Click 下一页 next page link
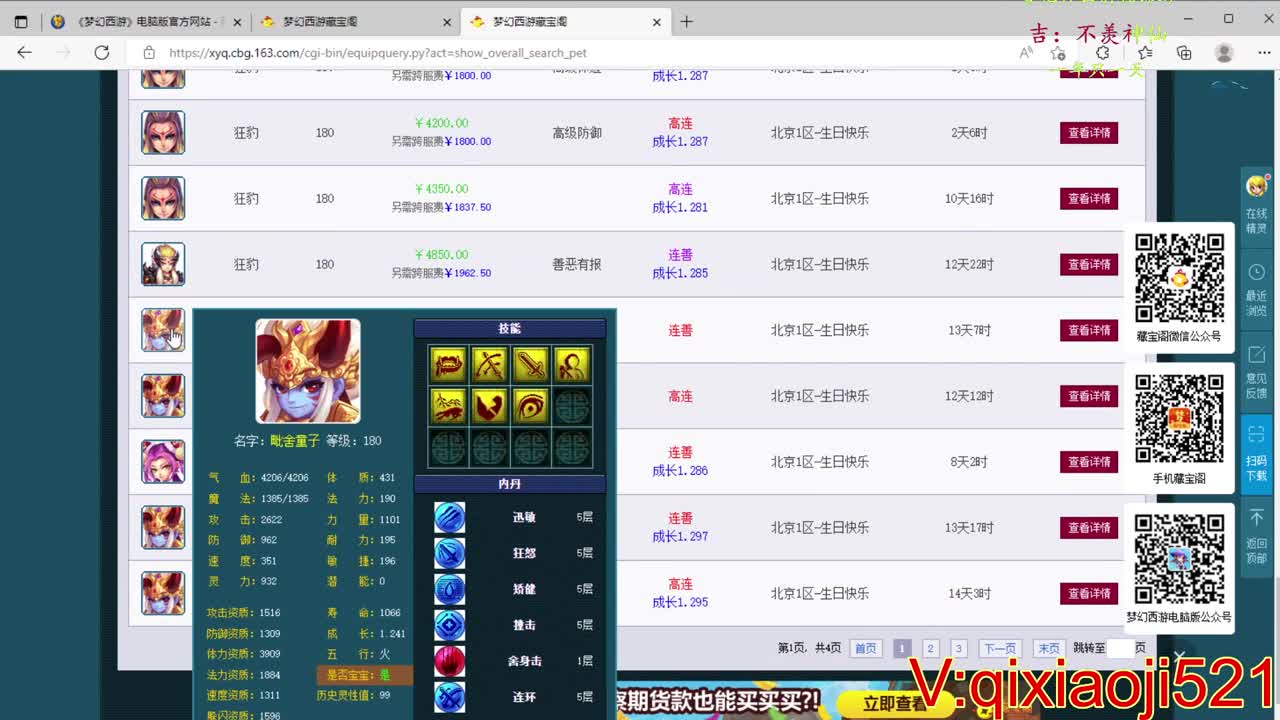 click(x=999, y=648)
